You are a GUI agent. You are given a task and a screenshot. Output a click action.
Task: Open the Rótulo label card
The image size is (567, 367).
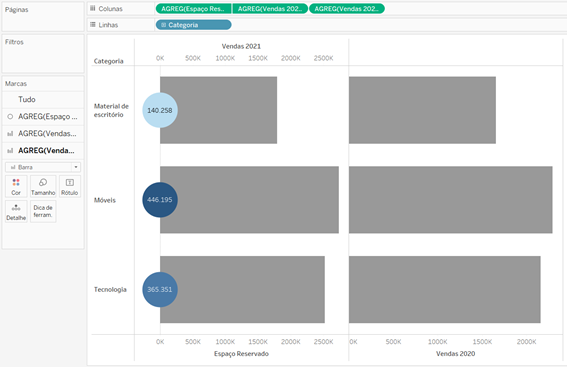point(70,187)
